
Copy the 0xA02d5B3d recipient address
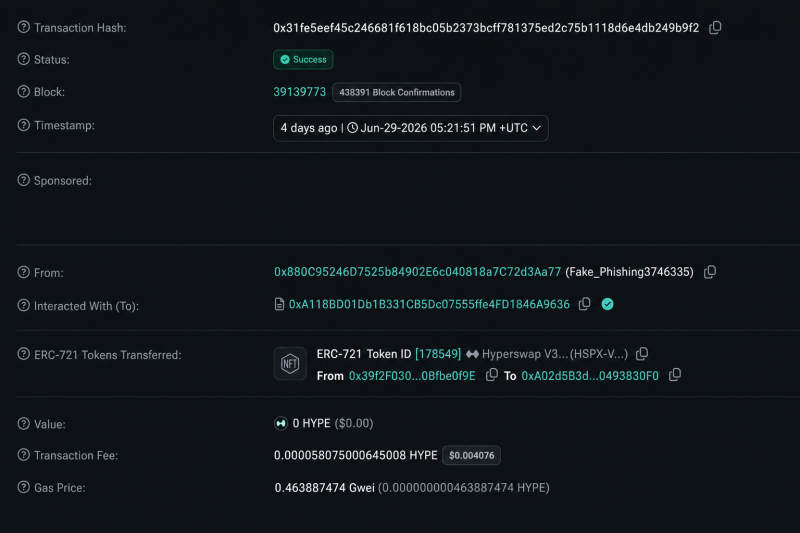(674, 375)
